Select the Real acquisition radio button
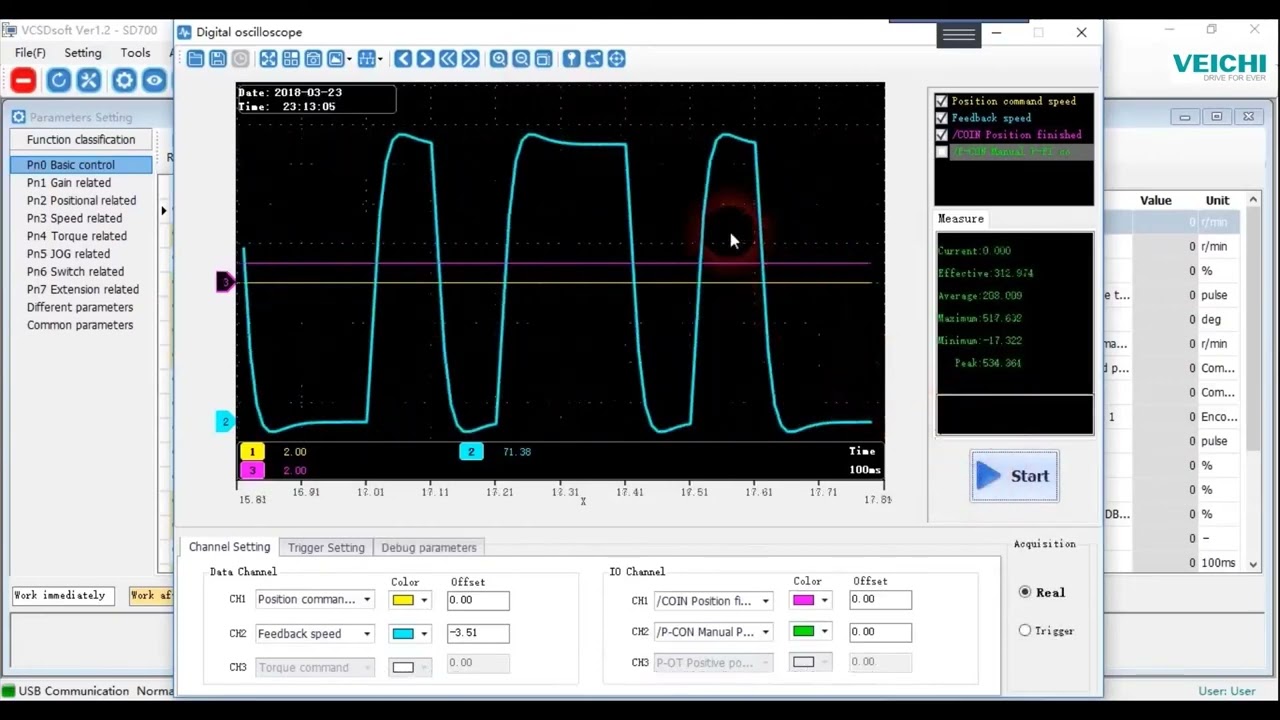Image resolution: width=1280 pixels, height=720 pixels. coord(1025,592)
